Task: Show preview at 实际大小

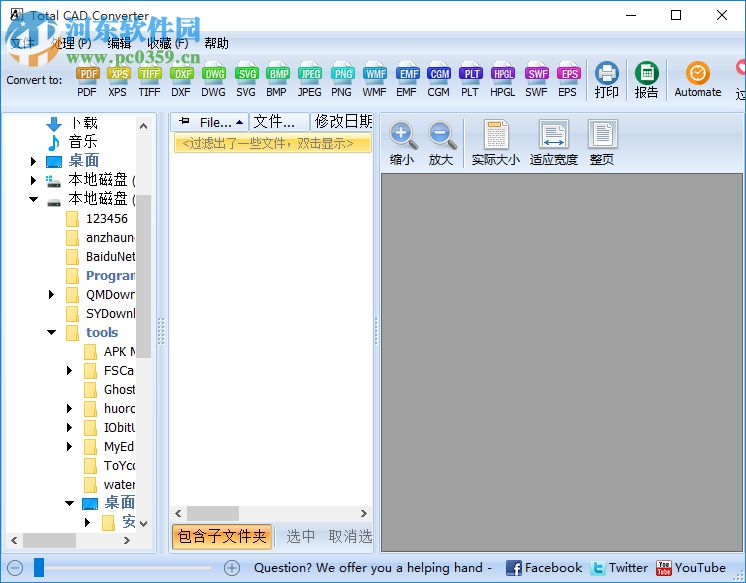Action: (x=496, y=143)
